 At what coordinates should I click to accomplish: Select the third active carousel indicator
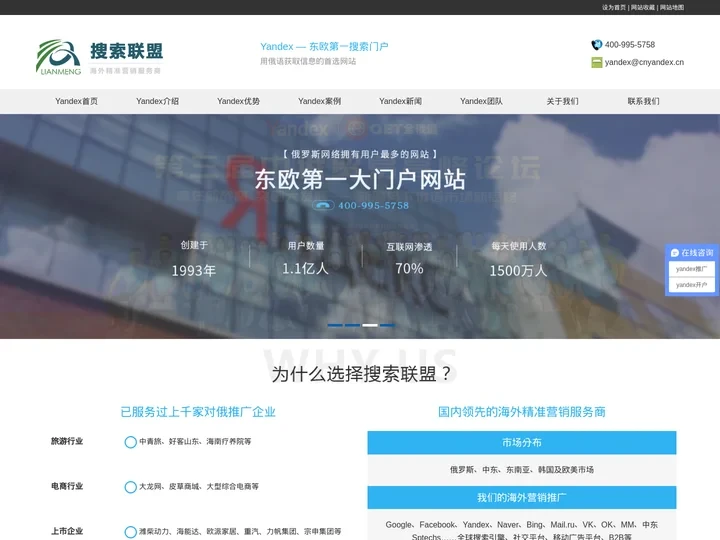(370, 325)
